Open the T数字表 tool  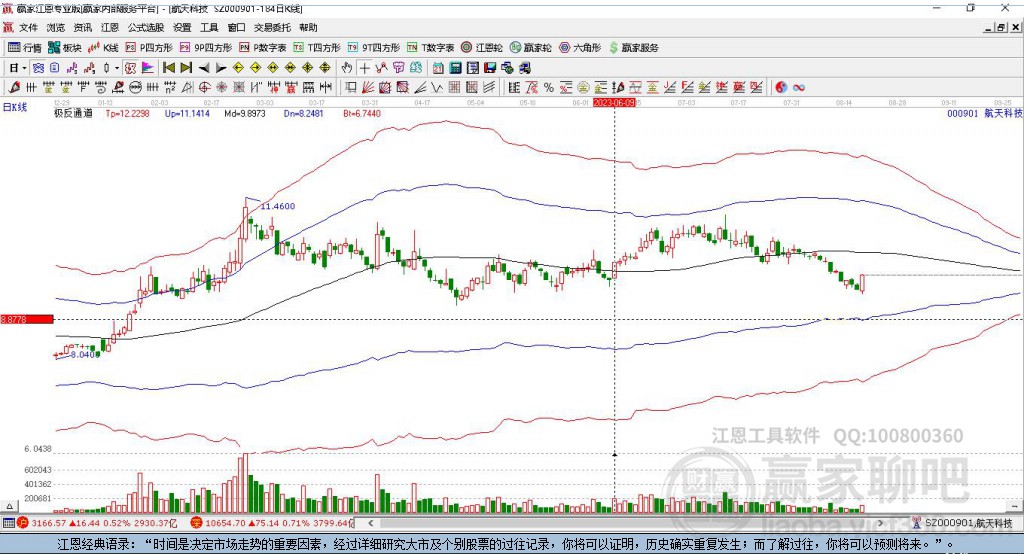pyautogui.click(x=430, y=48)
